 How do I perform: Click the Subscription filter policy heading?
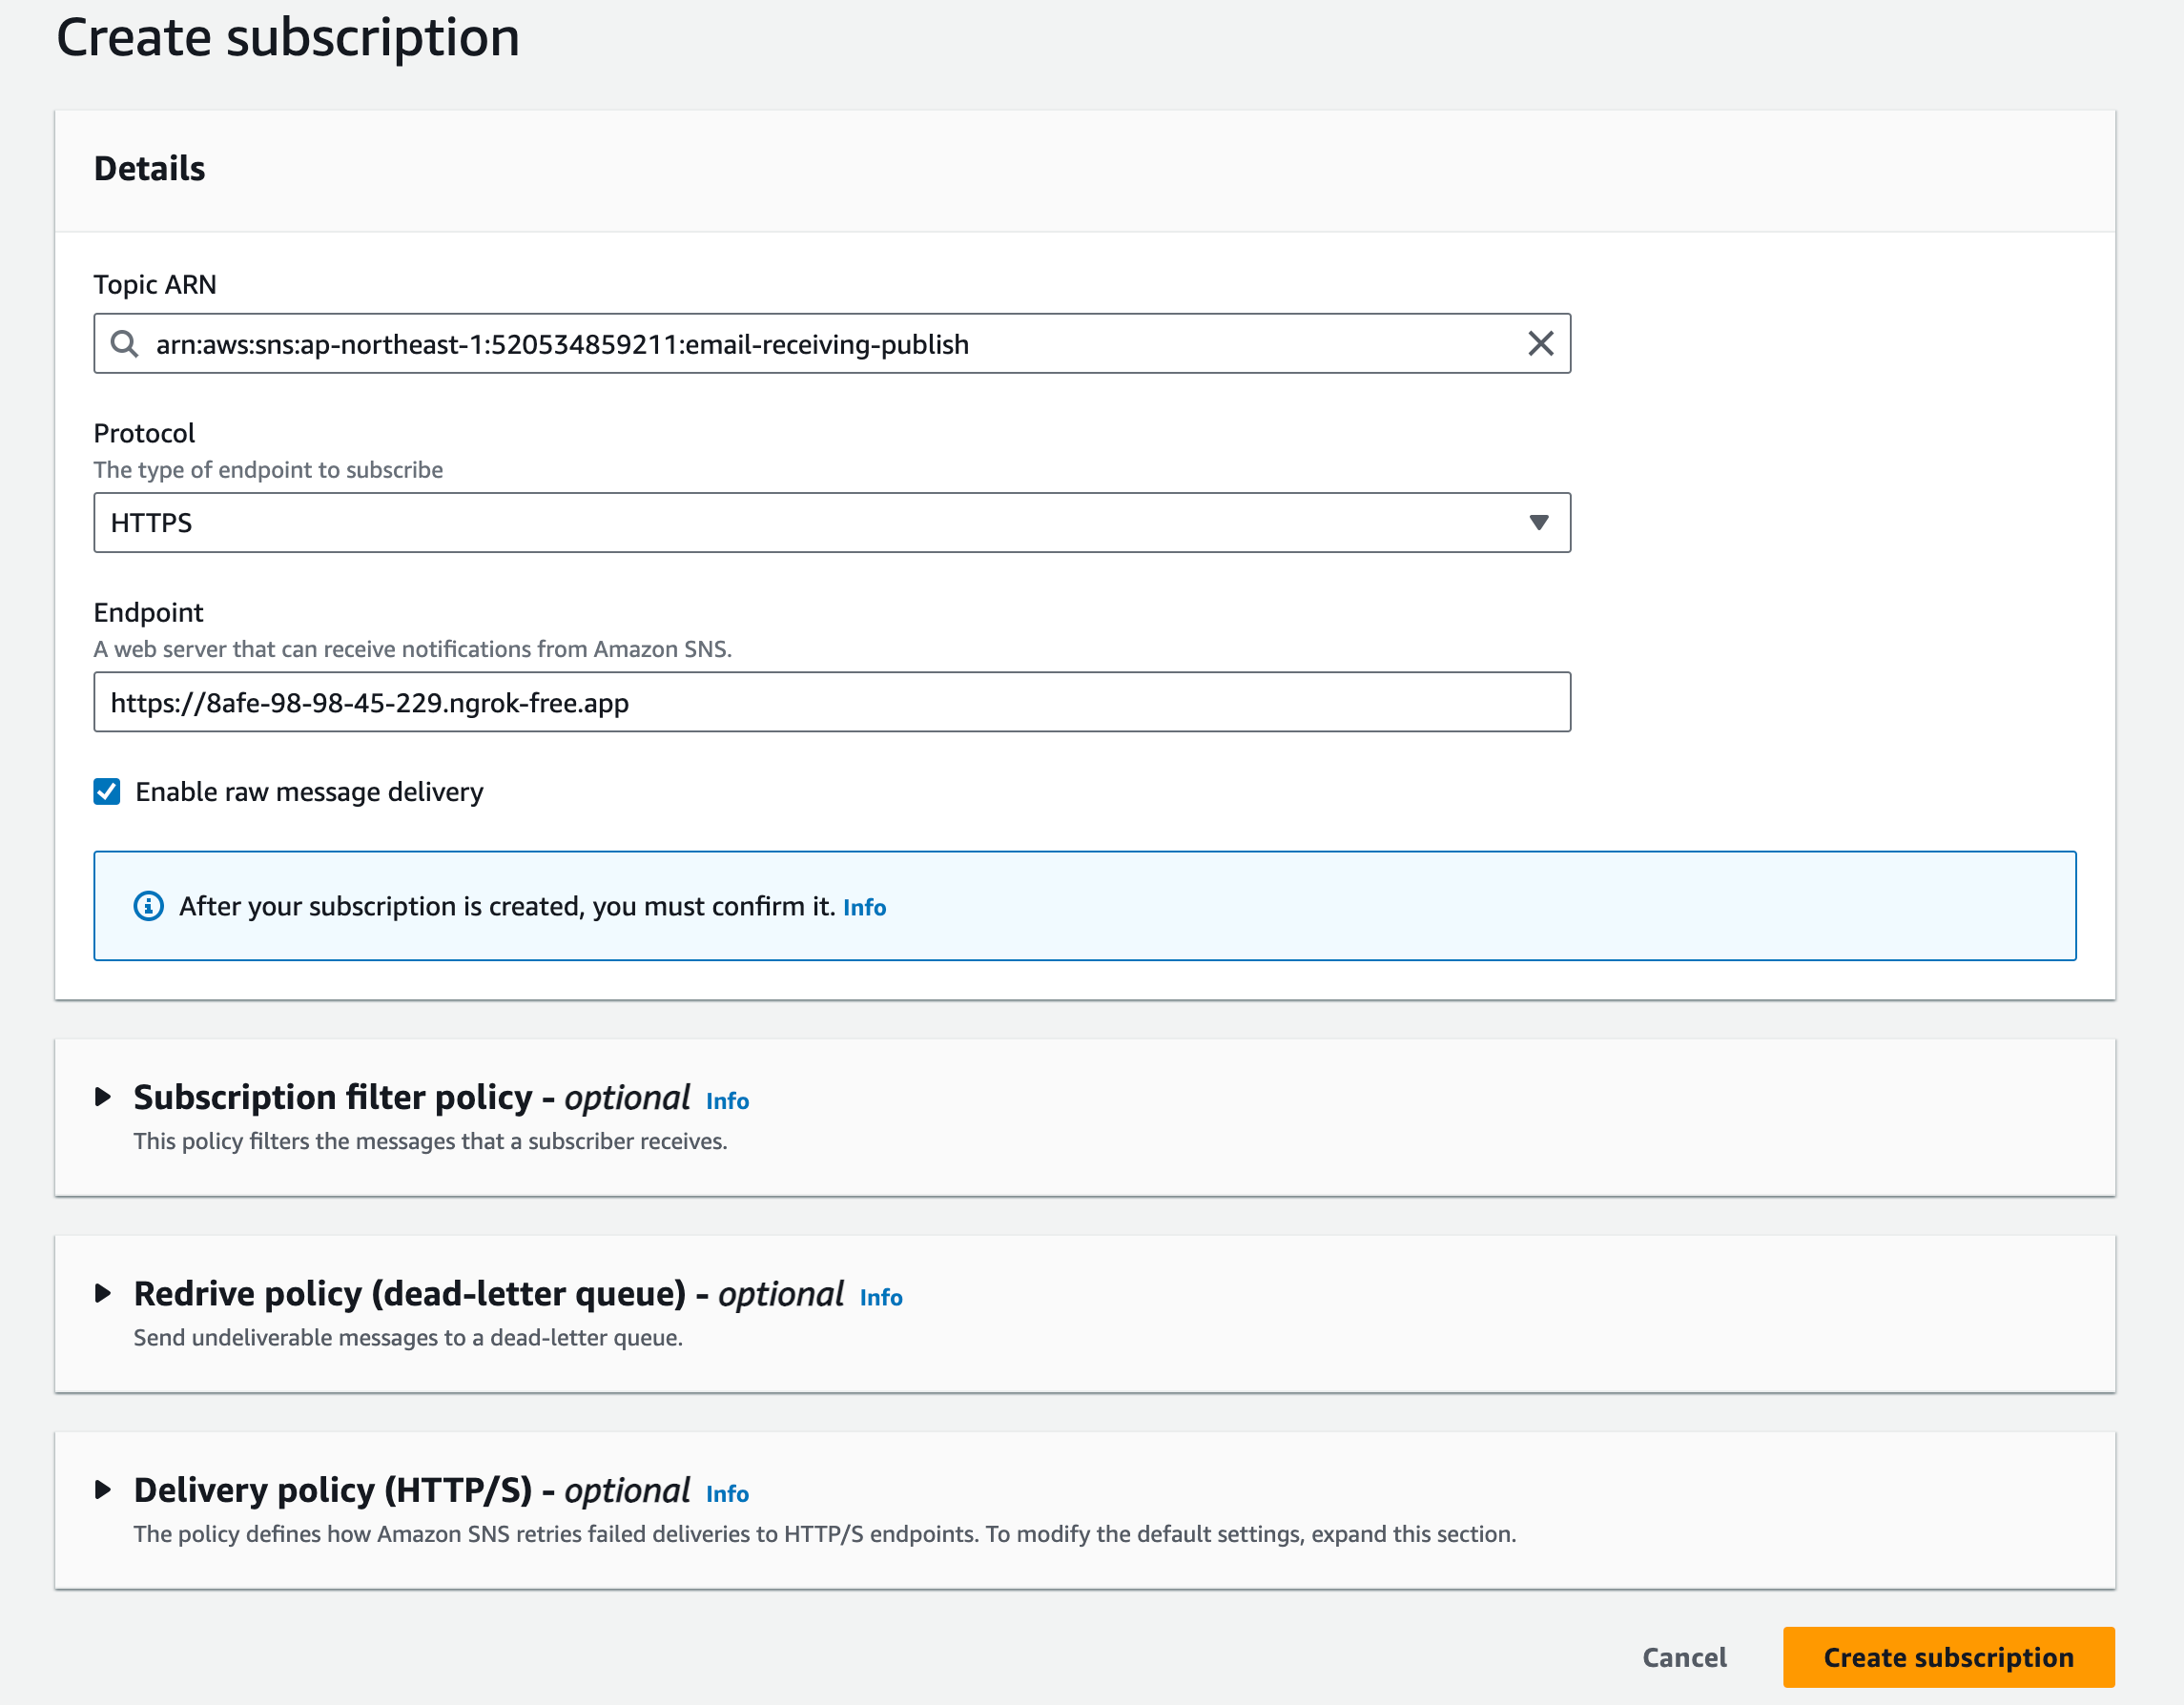[x=333, y=1097]
